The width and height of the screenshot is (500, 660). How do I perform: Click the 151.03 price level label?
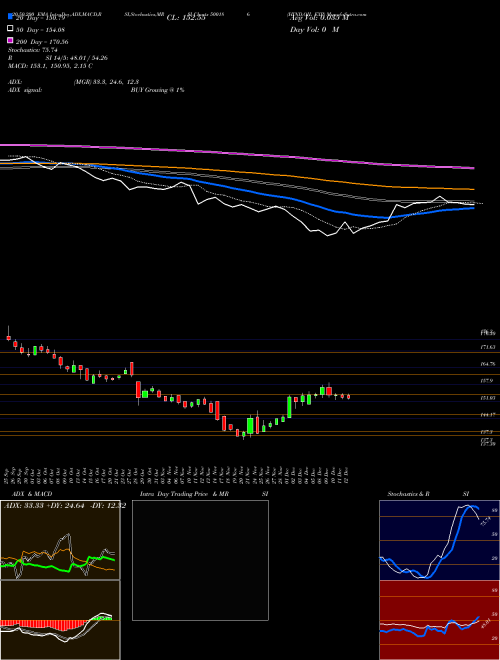tap(487, 397)
